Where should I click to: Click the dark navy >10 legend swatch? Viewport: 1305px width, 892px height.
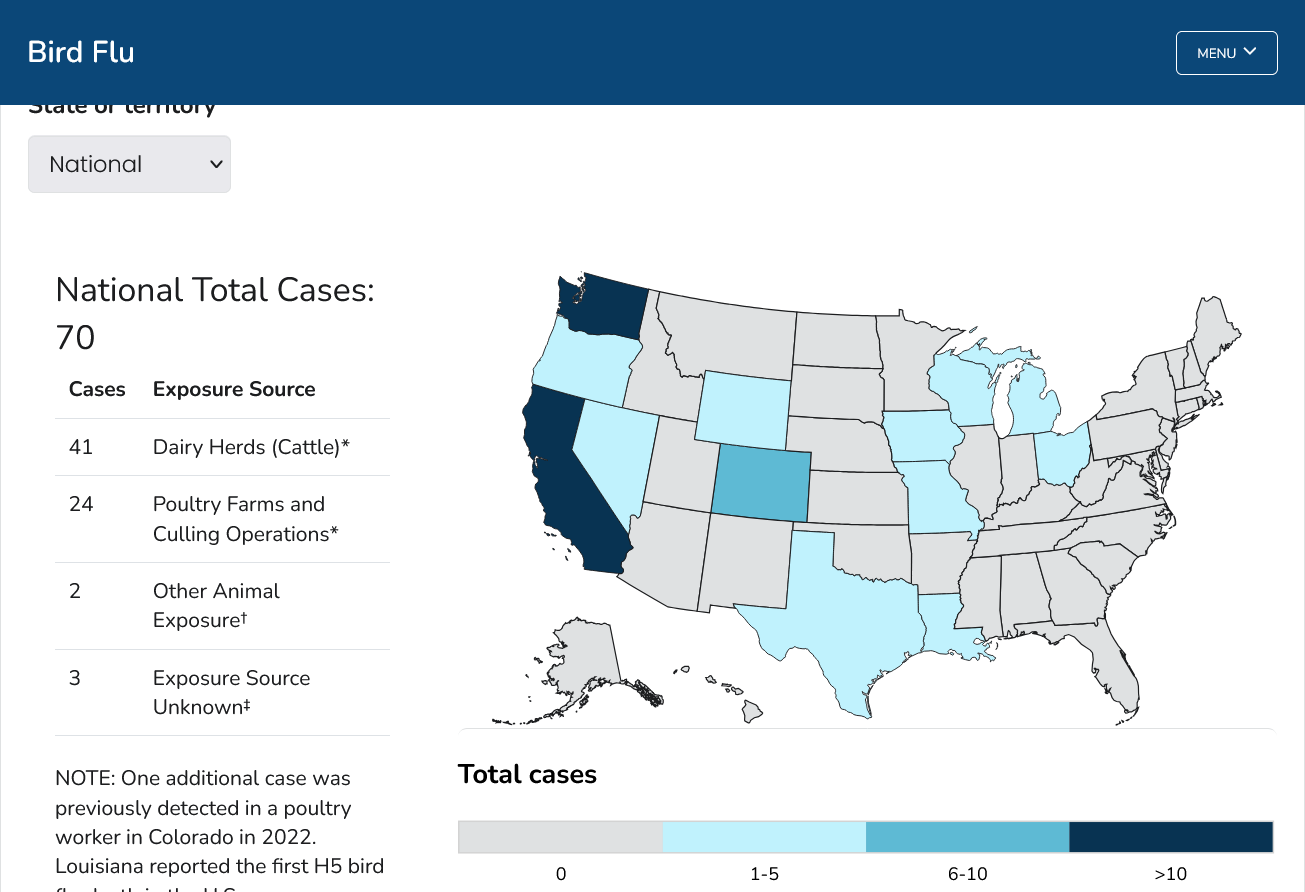pos(1171,837)
